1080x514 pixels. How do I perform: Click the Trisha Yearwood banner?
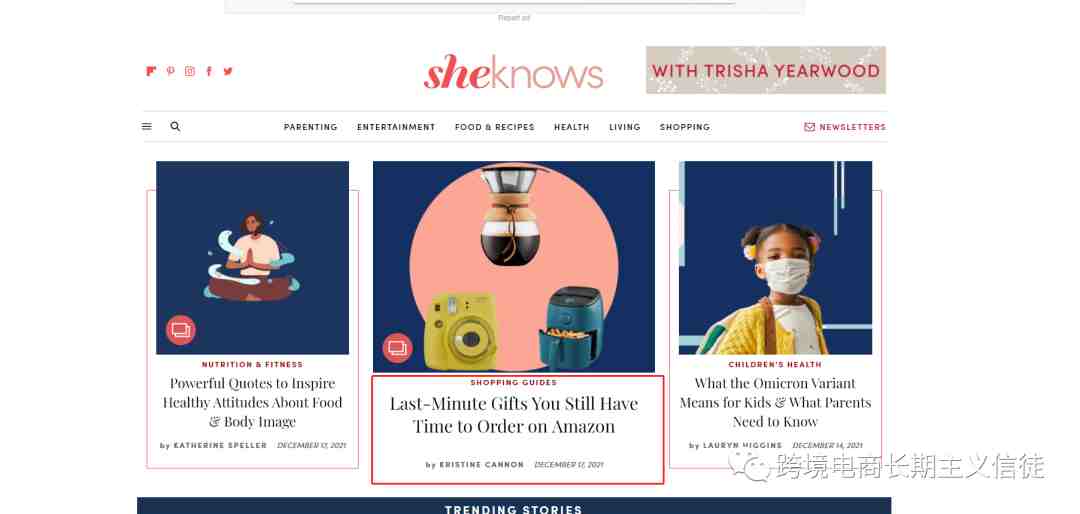click(x=766, y=70)
